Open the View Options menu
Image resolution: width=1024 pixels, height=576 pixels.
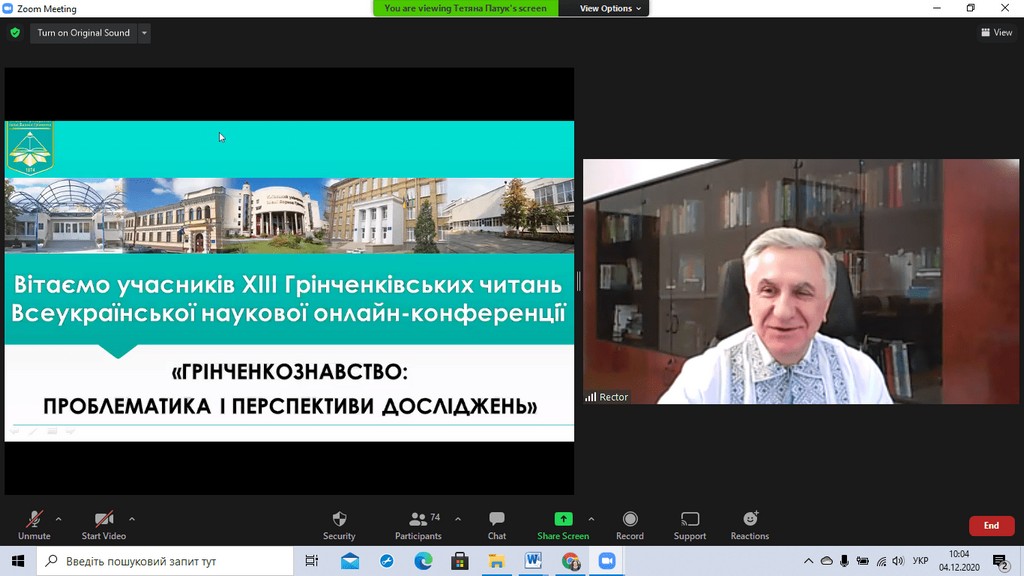coord(604,7)
